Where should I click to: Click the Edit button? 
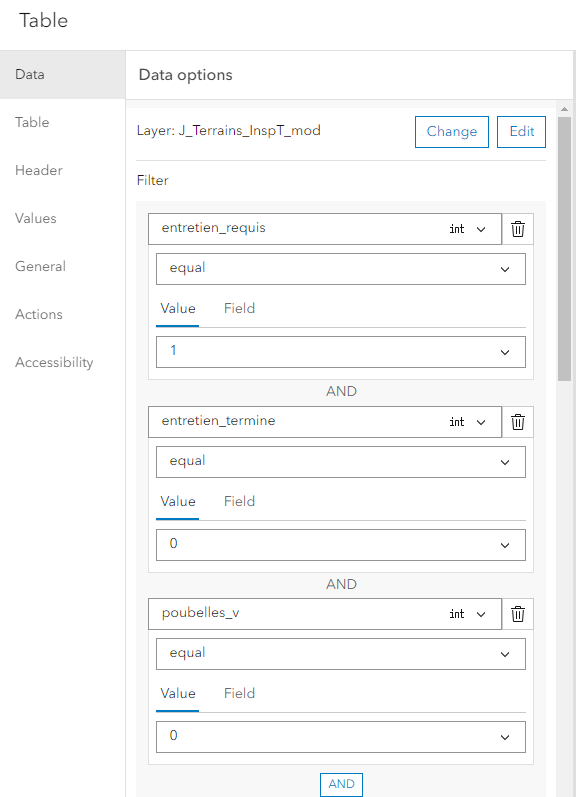521,132
